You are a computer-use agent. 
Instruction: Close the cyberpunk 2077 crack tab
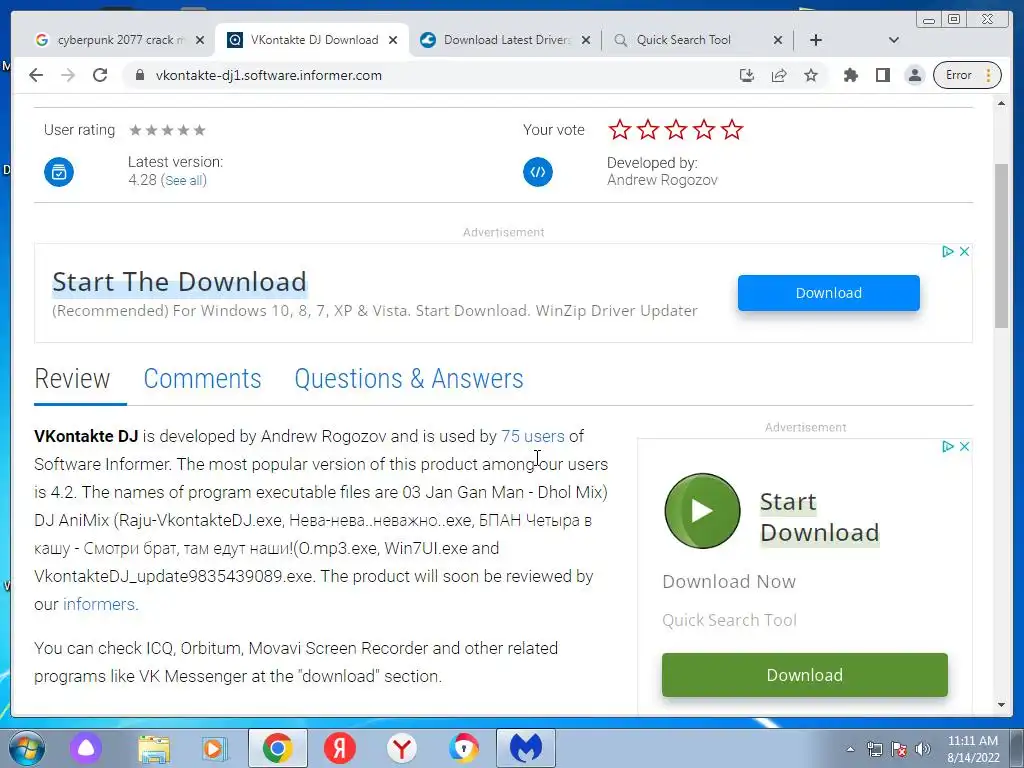(200, 40)
